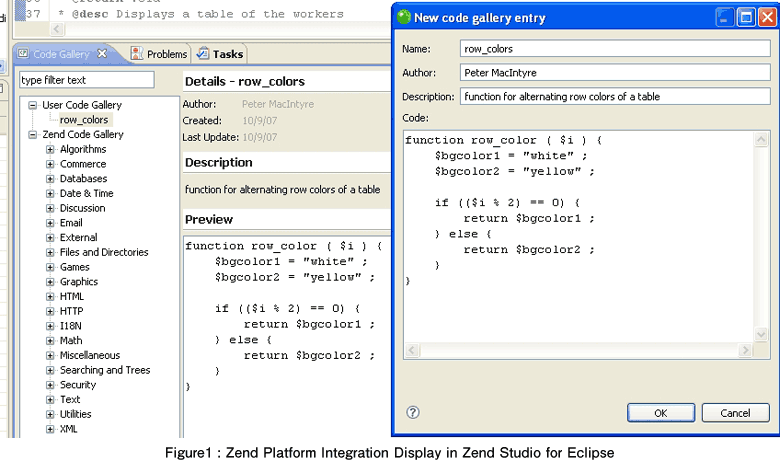Image resolution: width=780 pixels, height=465 pixels.
Task: Expand the Commerce category
Action: click(50, 164)
